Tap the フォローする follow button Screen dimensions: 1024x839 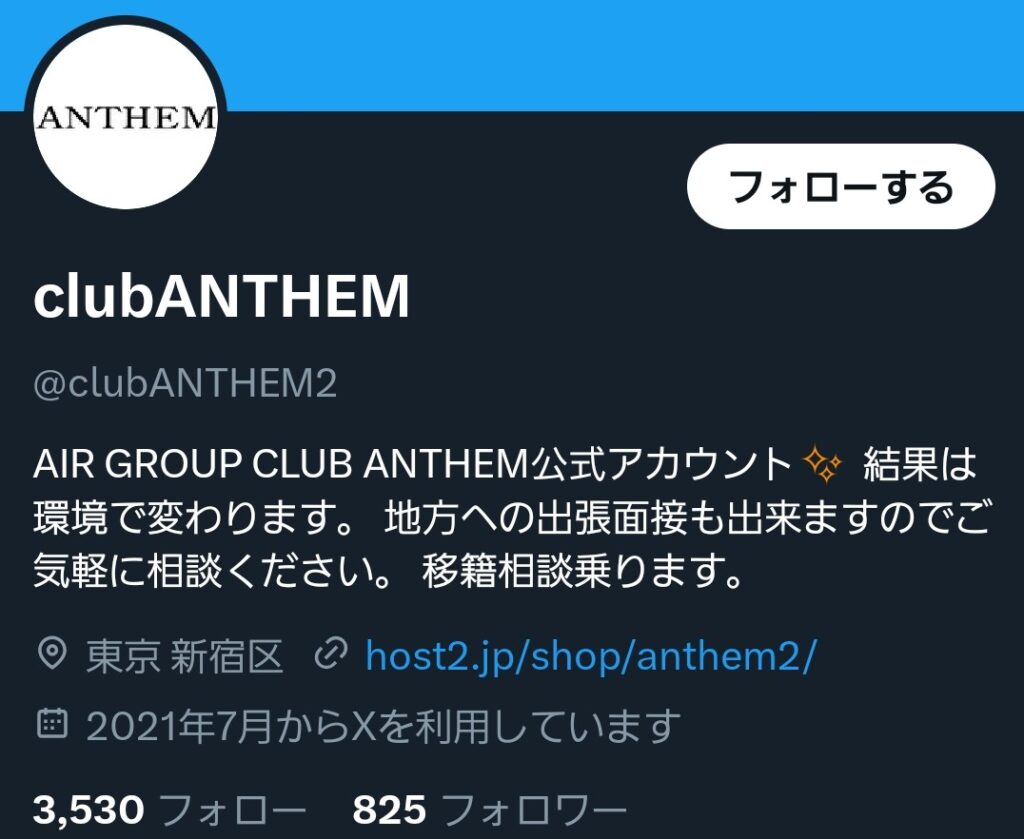(841, 187)
